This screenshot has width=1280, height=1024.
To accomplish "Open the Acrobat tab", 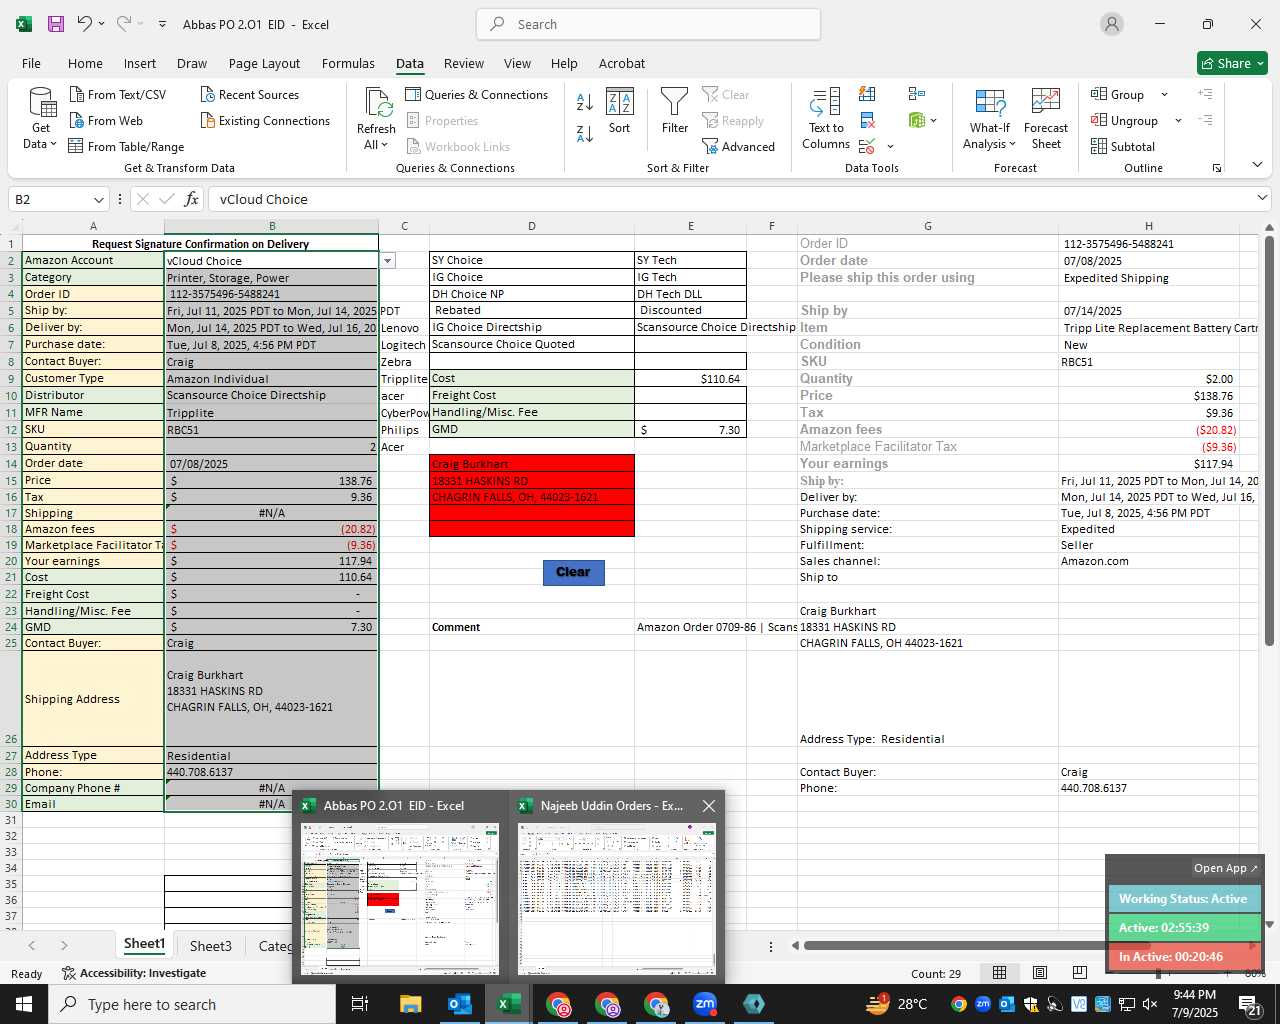I will pyautogui.click(x=622, y=63).
